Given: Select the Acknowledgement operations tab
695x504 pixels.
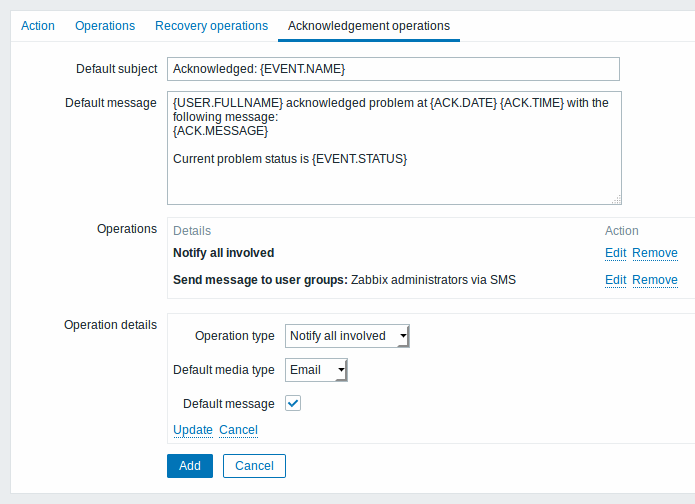Looking at the screenshot, I should point(369,26).
